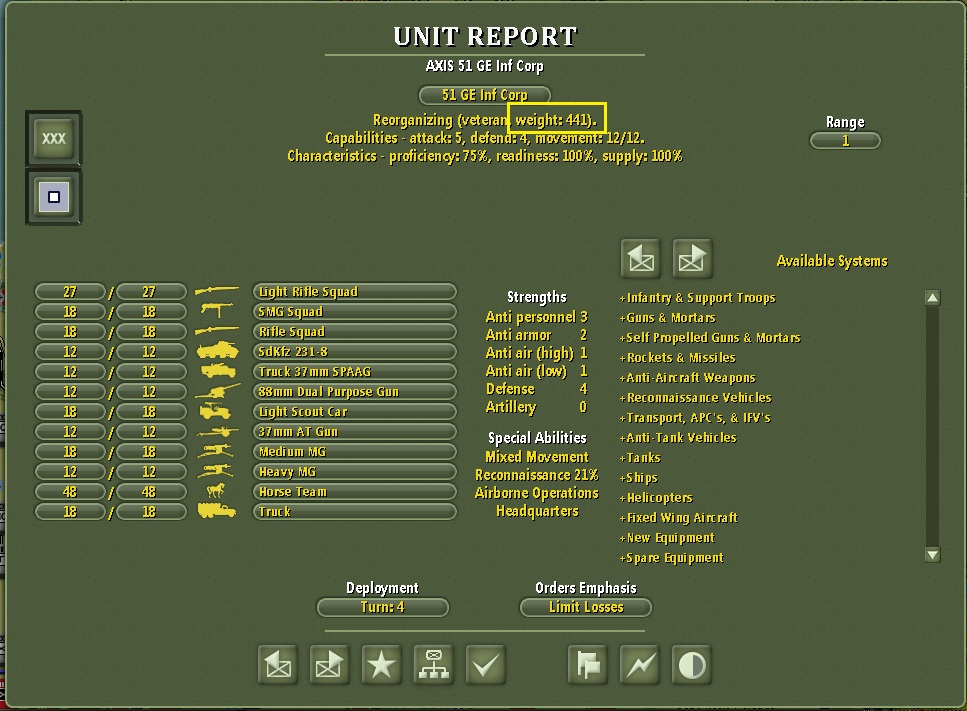Select the 51 GE Inf Corp name field
Screen dimensions: 967x711
point(485,95)
